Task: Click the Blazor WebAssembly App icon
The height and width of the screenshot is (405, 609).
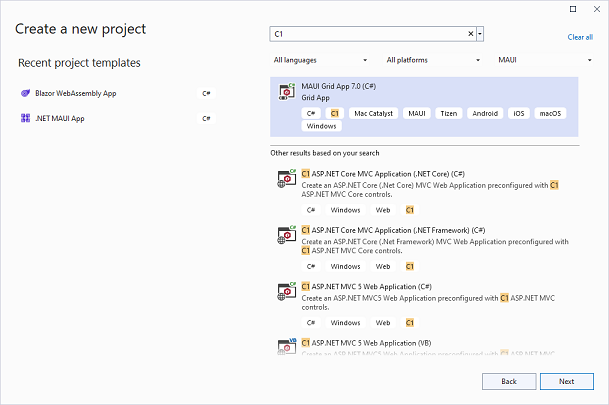Action: point(25,93)
